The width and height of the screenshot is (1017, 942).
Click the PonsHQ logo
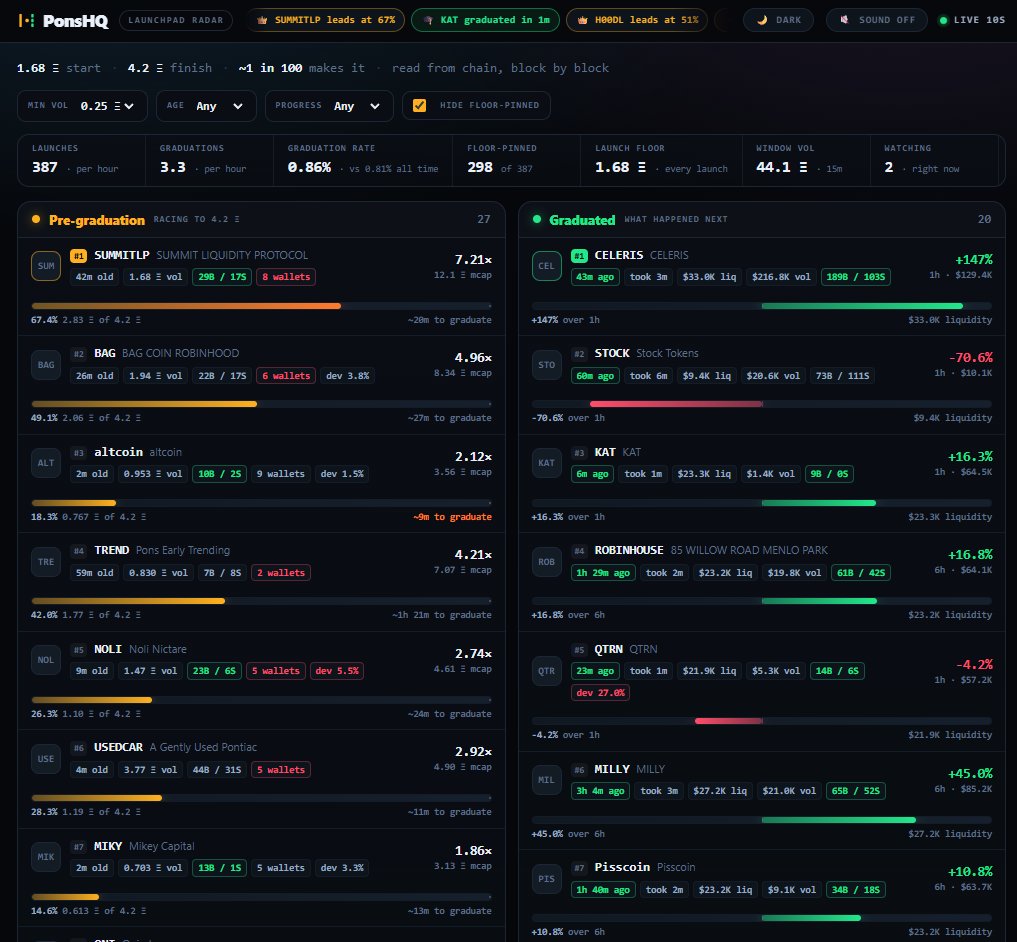click(63, 21)
